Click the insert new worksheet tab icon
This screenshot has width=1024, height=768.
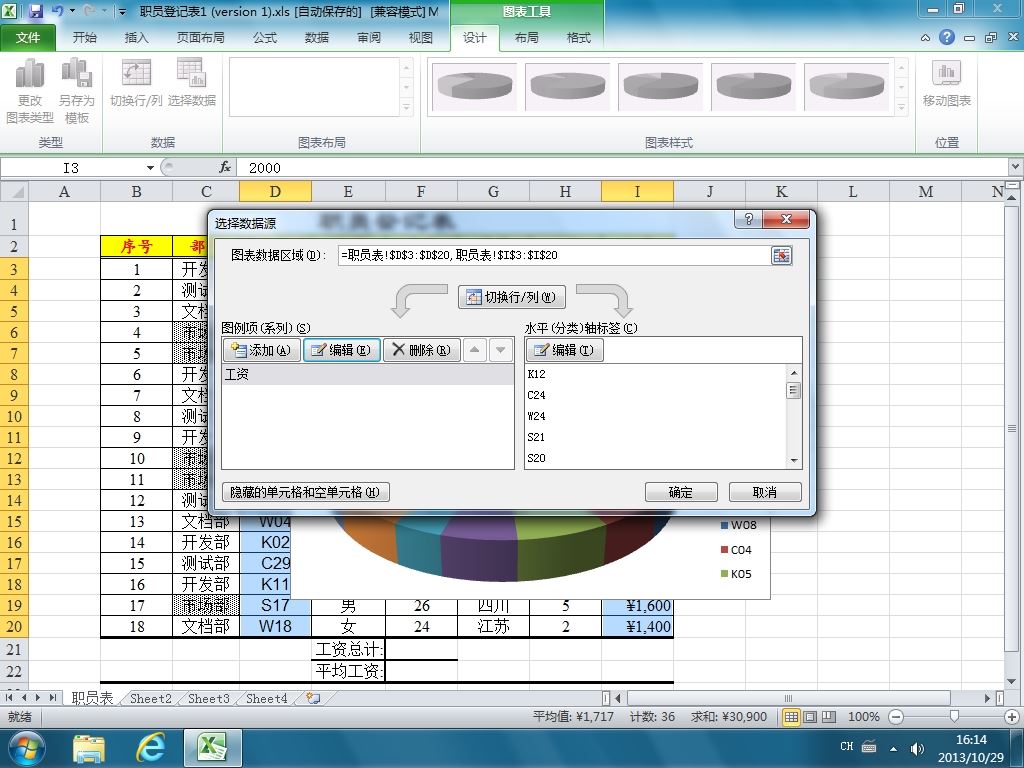[x=313, y=698]
